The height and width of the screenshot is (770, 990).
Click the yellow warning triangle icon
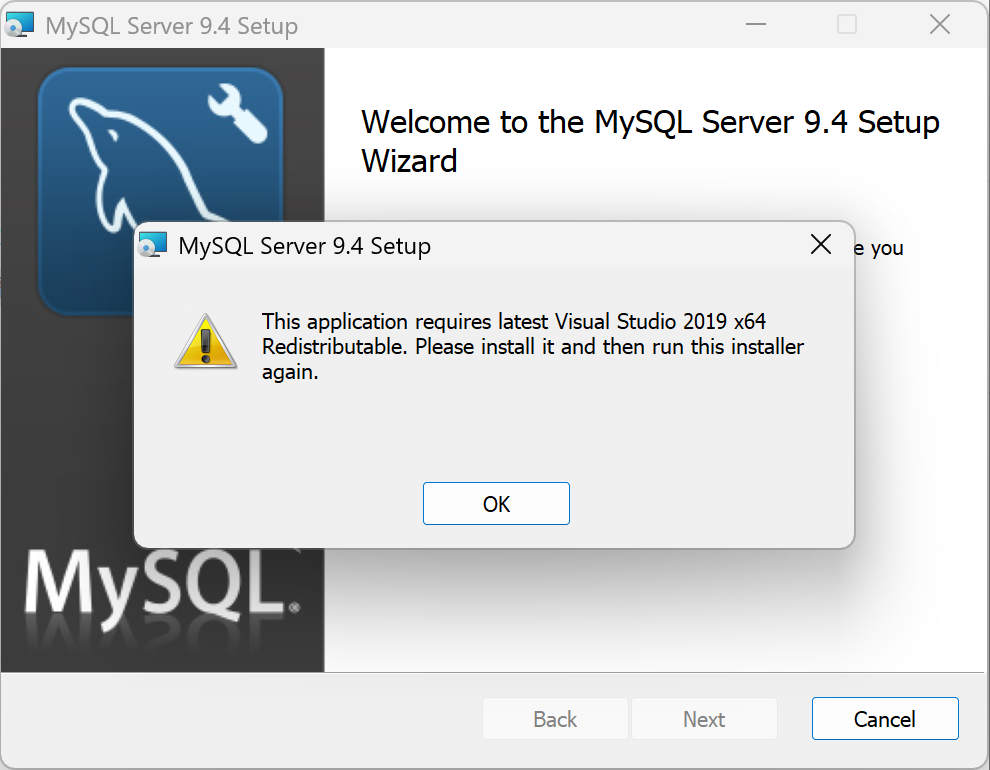point(206,341)
